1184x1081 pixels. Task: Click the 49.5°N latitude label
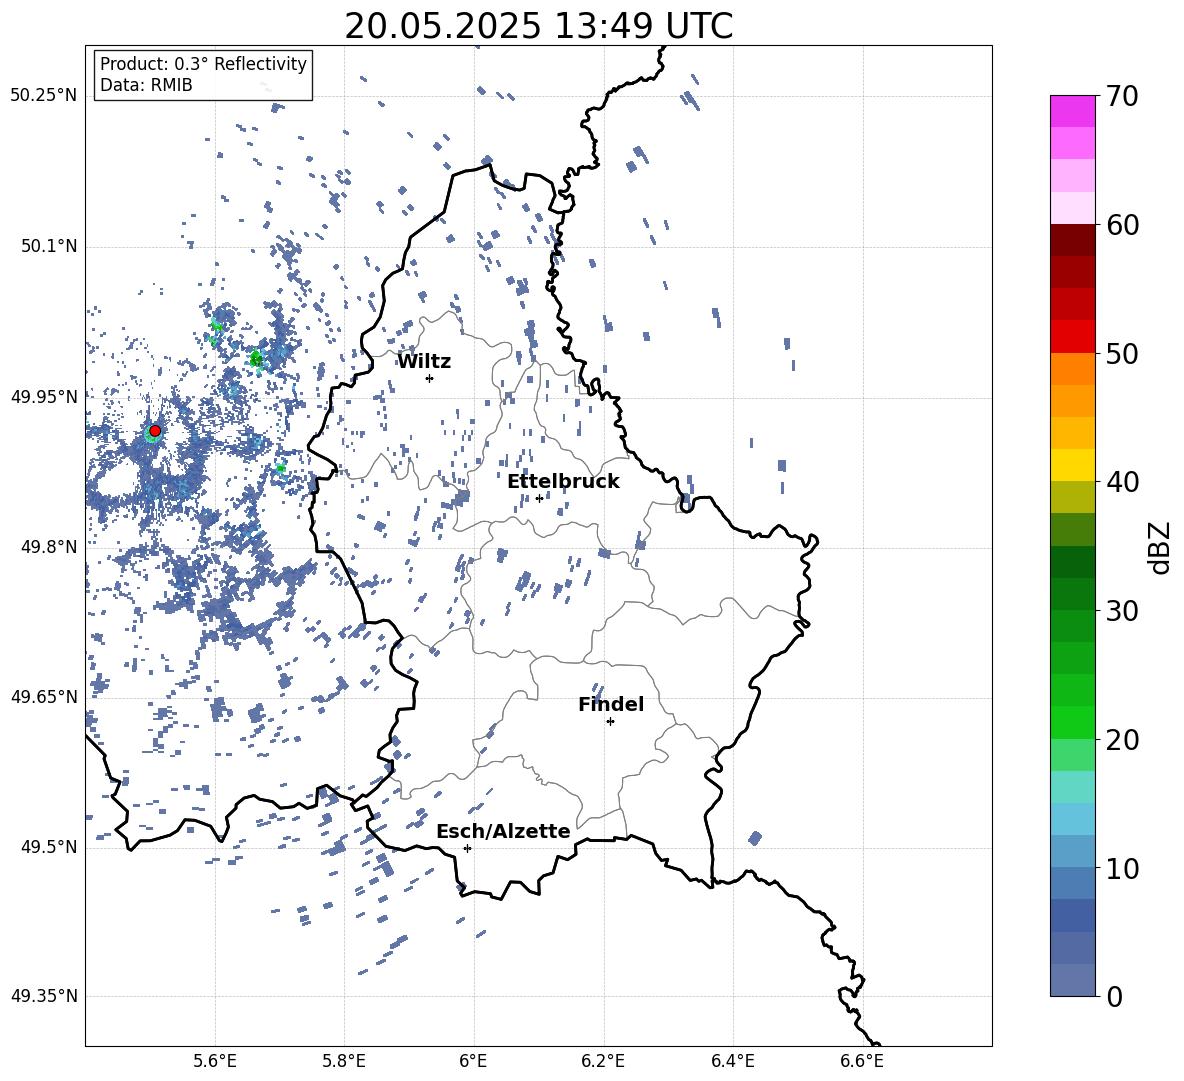coord(49,847)
